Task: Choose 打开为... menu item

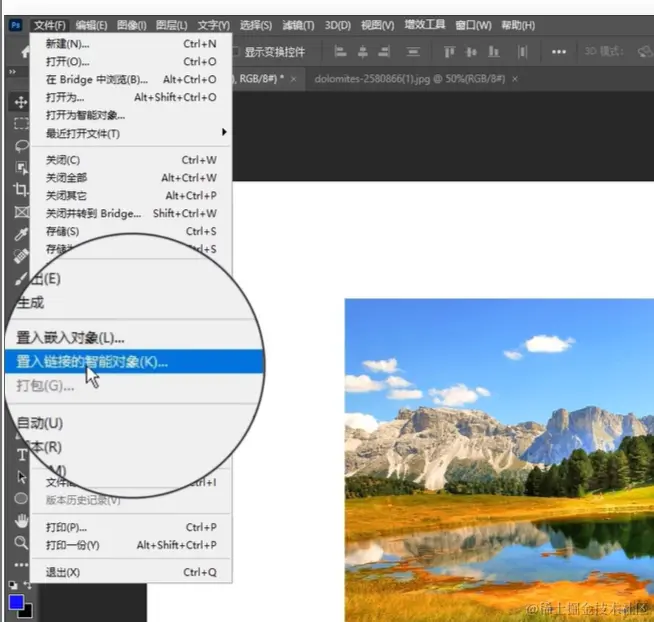Action: tap(131, 97)
